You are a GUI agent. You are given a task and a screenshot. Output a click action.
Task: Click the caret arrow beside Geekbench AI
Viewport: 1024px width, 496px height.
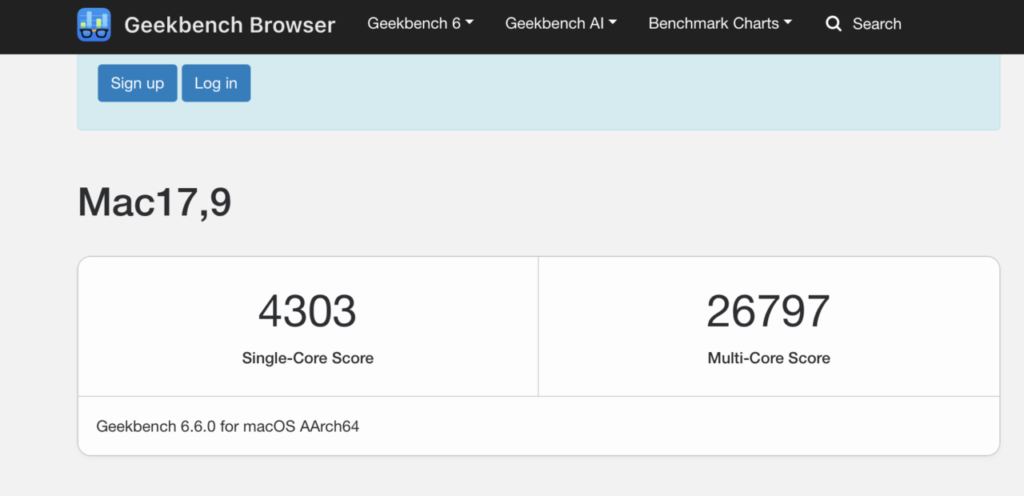[613, 23]
